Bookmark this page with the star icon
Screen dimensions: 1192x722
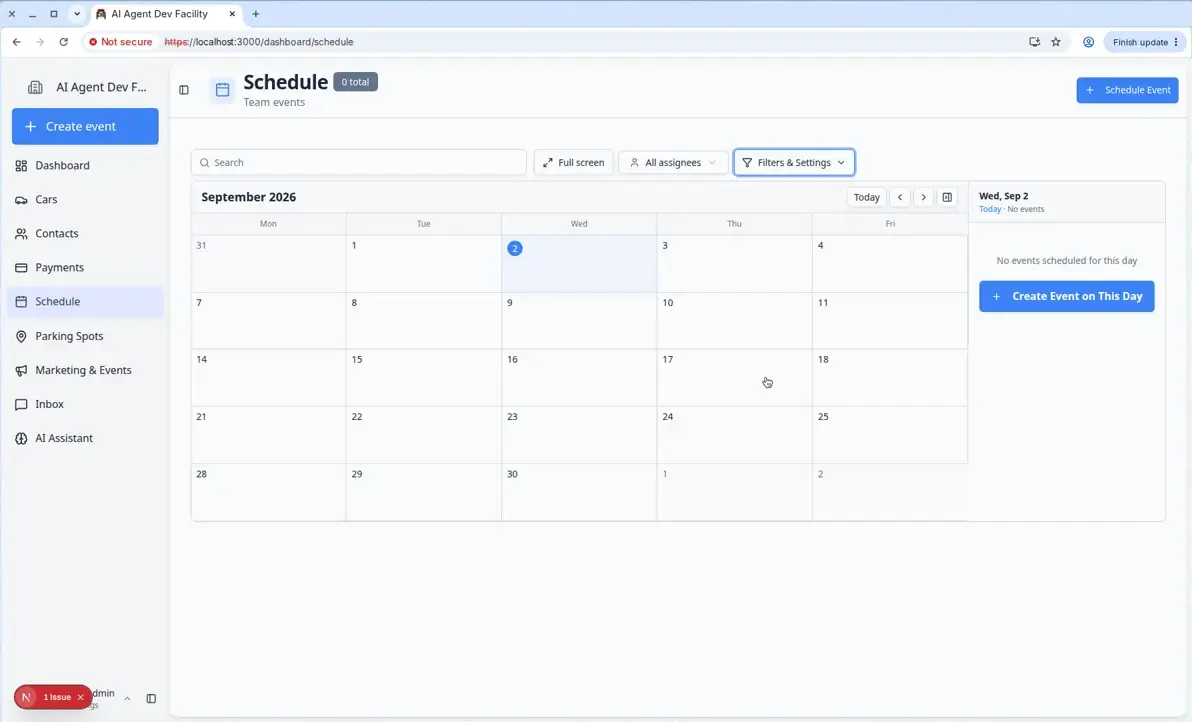pyautogui.click(x=1056, y=42)
